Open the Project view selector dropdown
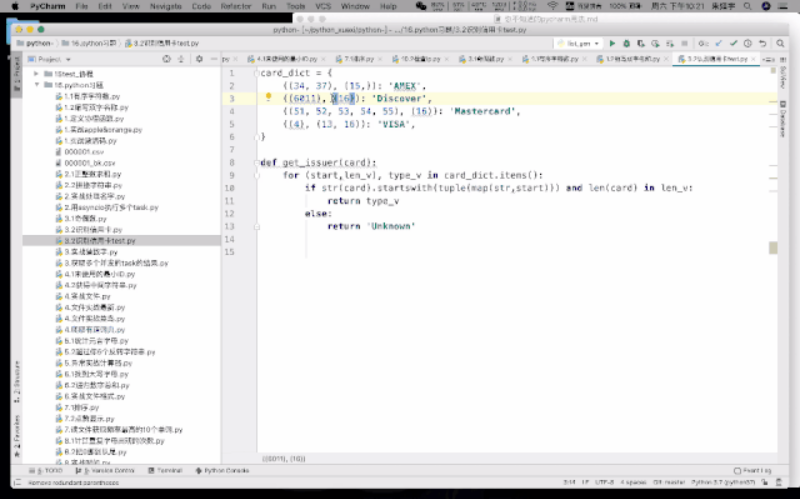 tap(49, 59)
